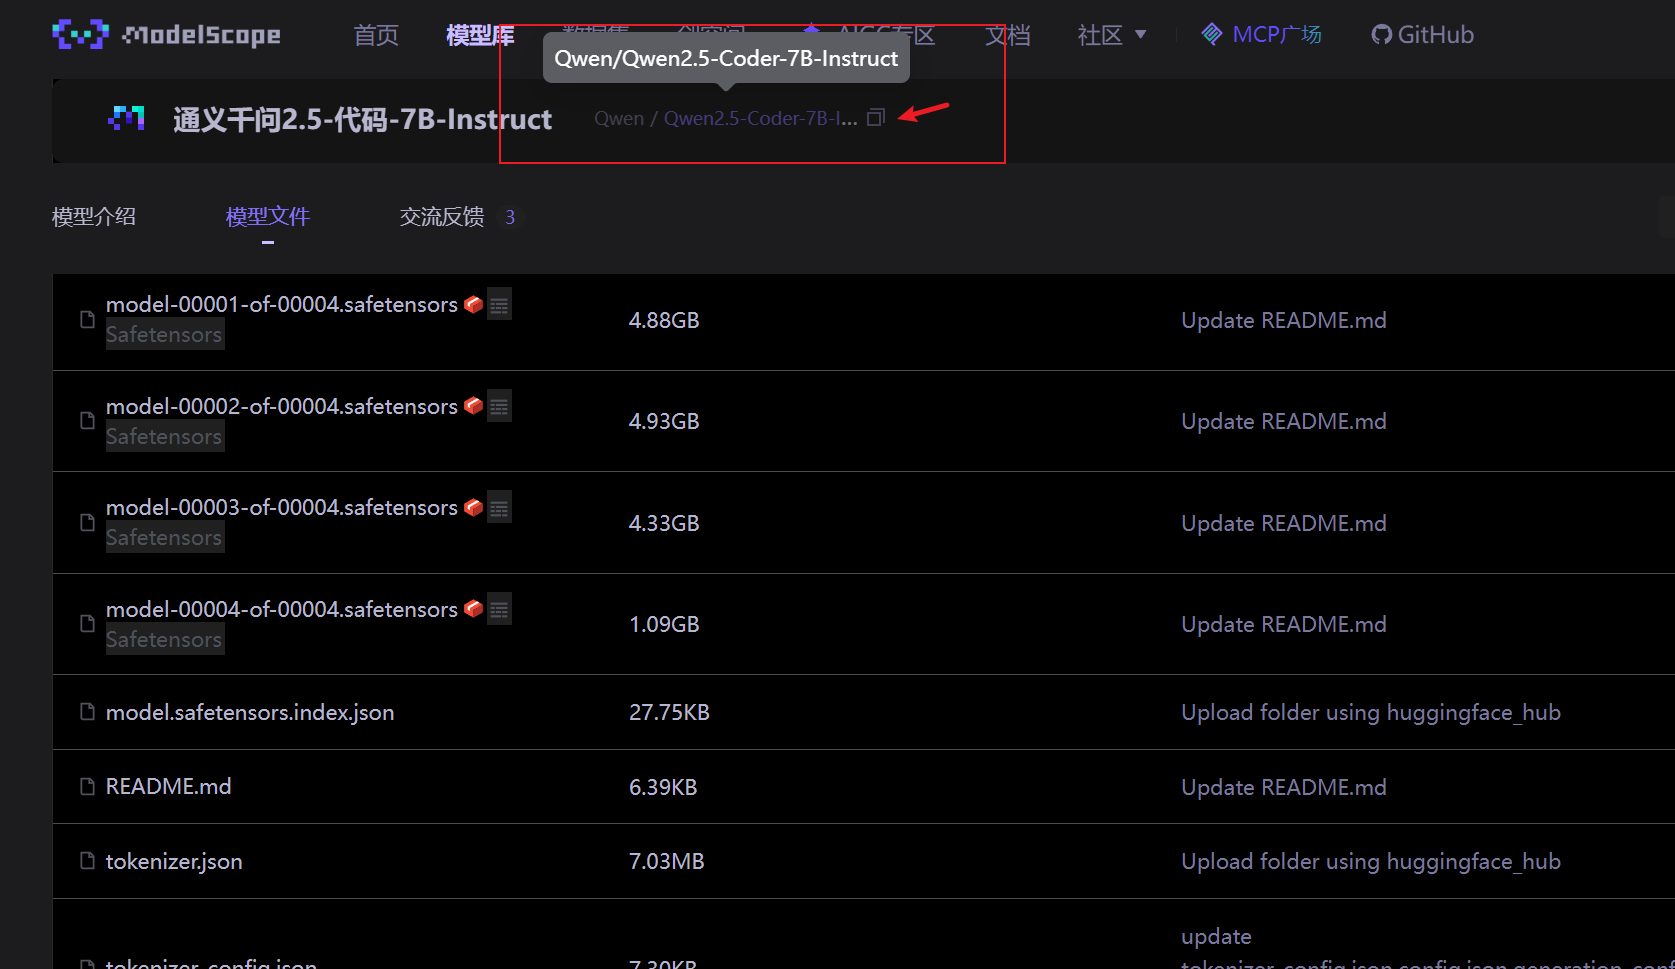This screenshot has height=969, width=1675.
Task: Click the Safetensors tag under model-00004
Action: click(165, 639)
